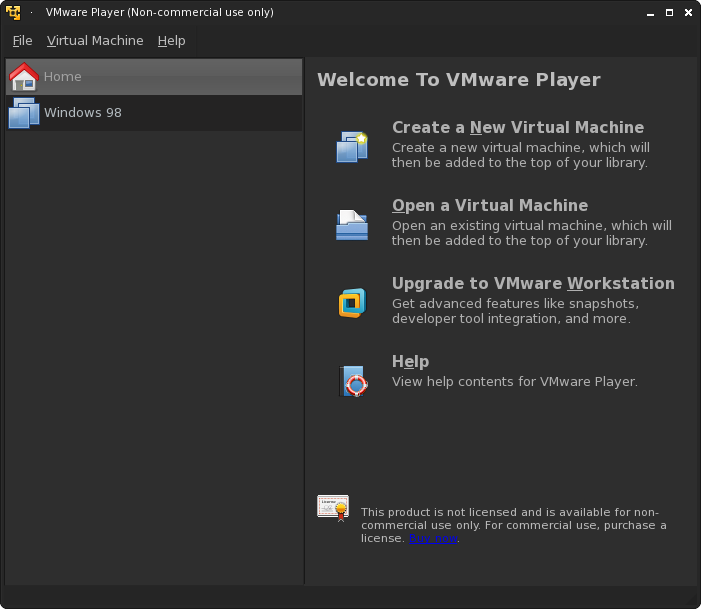Screen dimensions: 701x609
Task: Click Create a New Virtual Machine heading
Action: (x=518, y=127)
